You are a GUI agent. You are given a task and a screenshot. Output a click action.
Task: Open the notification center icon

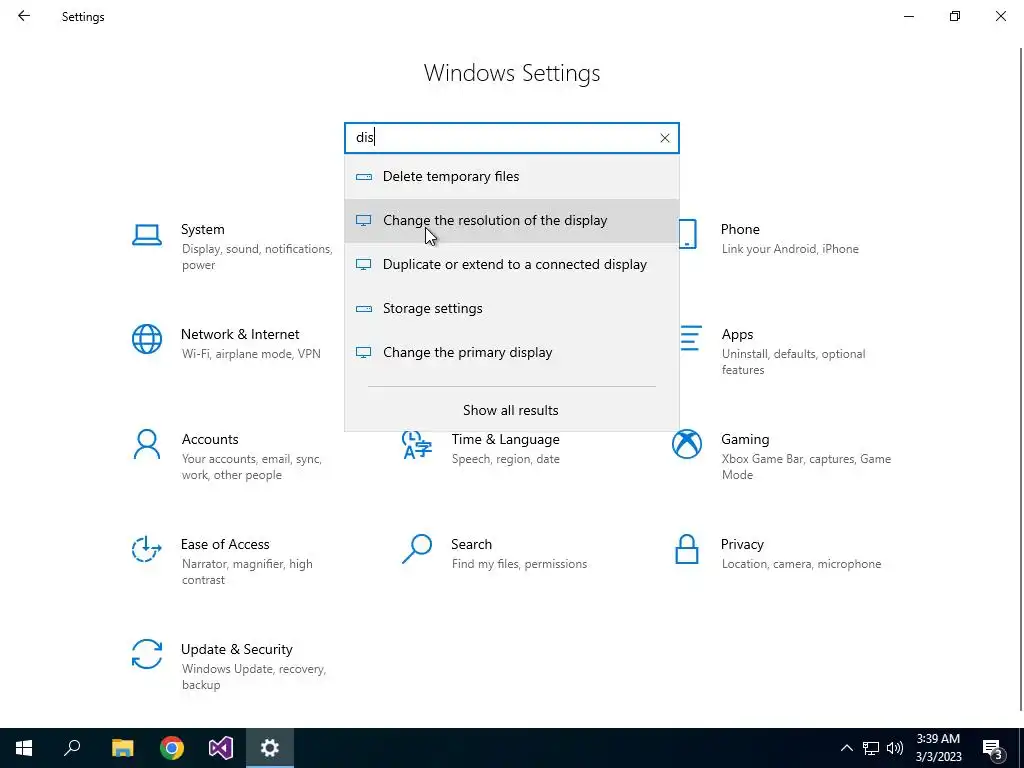pyautogui.click(x=993, y=748)
